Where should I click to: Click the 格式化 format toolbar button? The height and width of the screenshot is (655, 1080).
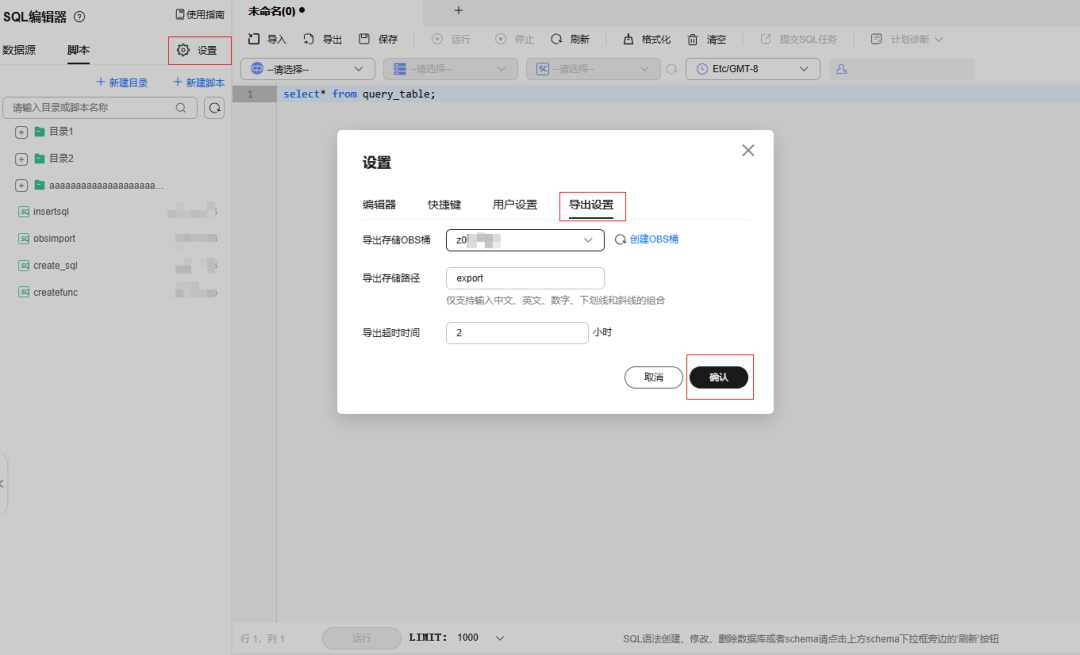(x=647, y=39)
